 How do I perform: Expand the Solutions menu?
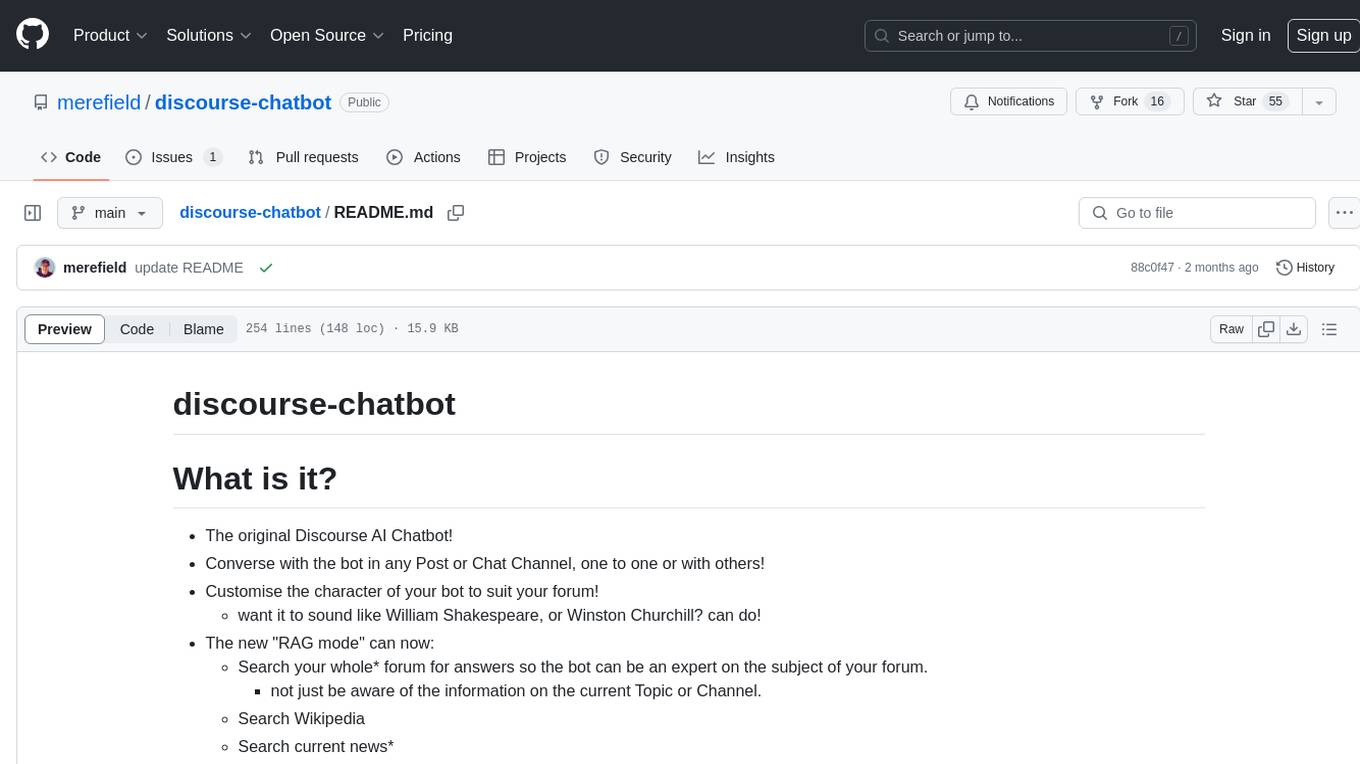pos(208,35)
